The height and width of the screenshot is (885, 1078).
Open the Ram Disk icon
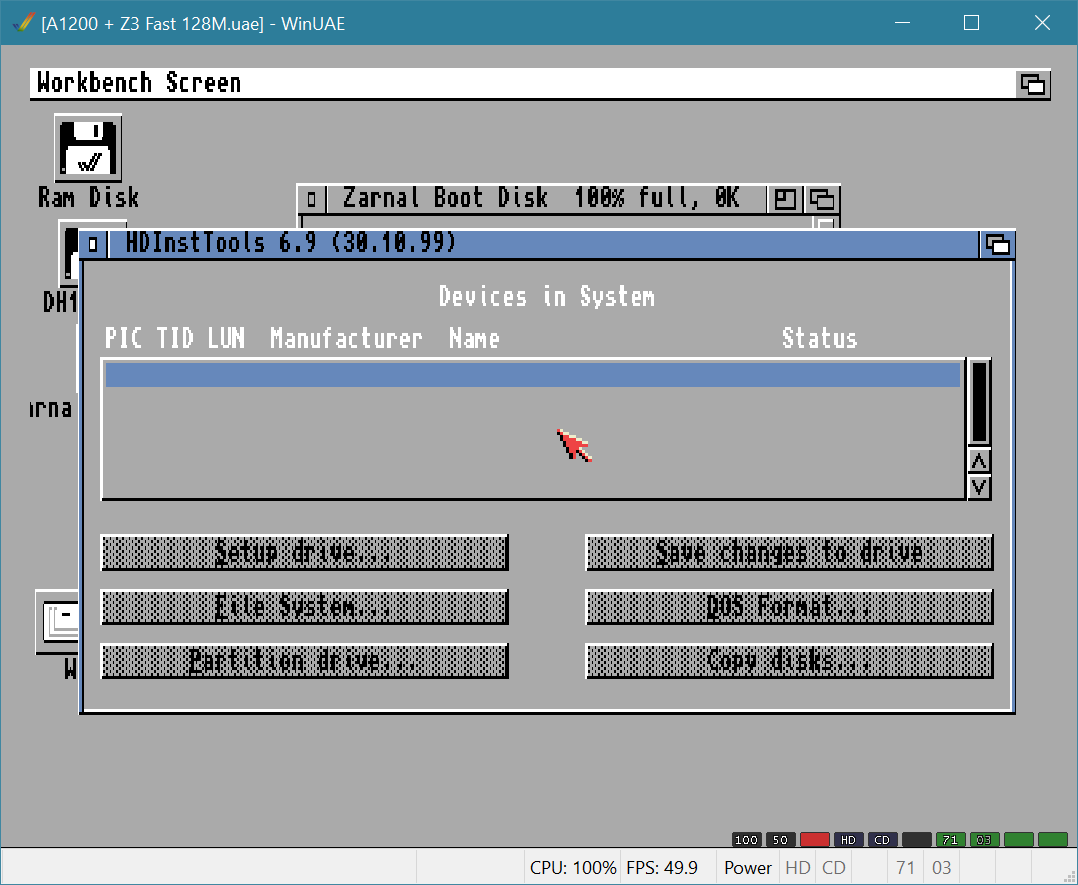[x=88, y=148]
